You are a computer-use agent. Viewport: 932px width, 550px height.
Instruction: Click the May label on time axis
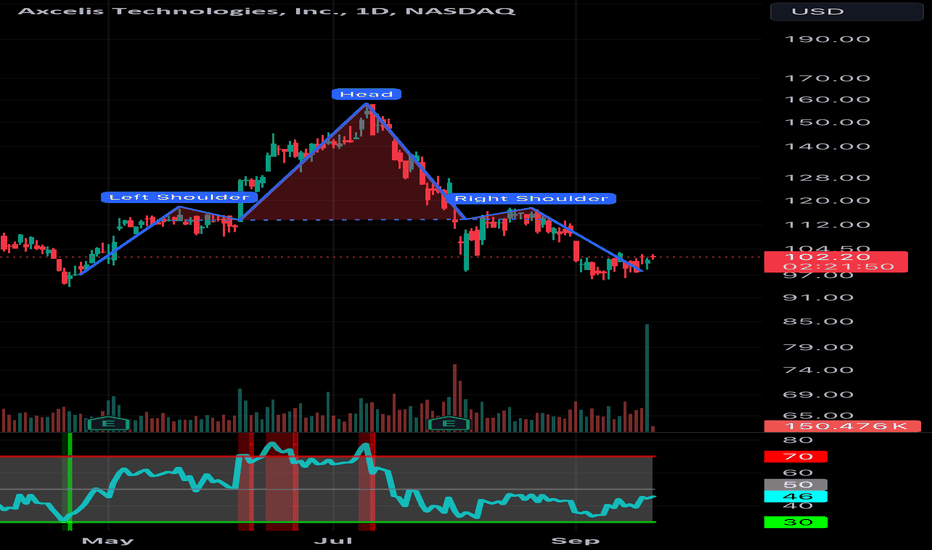[x=108, y=540]
